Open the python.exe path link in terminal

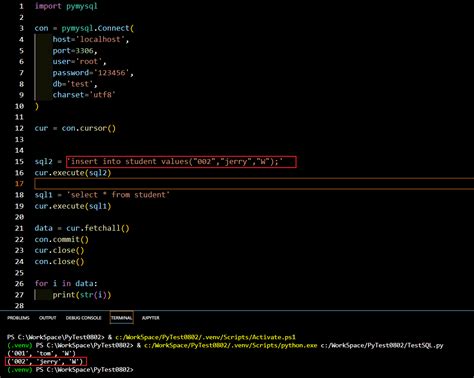tap(230, 345)
